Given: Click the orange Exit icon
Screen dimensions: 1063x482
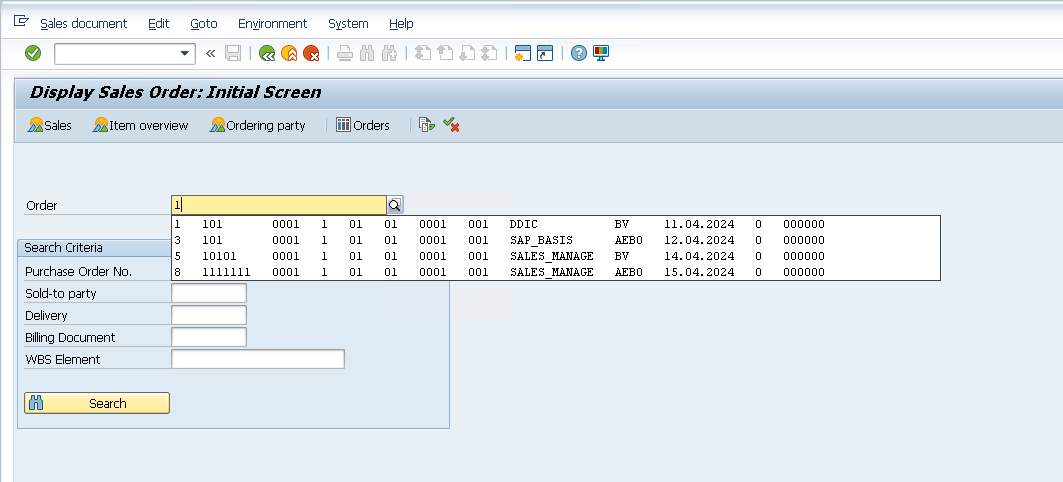Looking at the screenshot, I should click(x=289, y=53).
